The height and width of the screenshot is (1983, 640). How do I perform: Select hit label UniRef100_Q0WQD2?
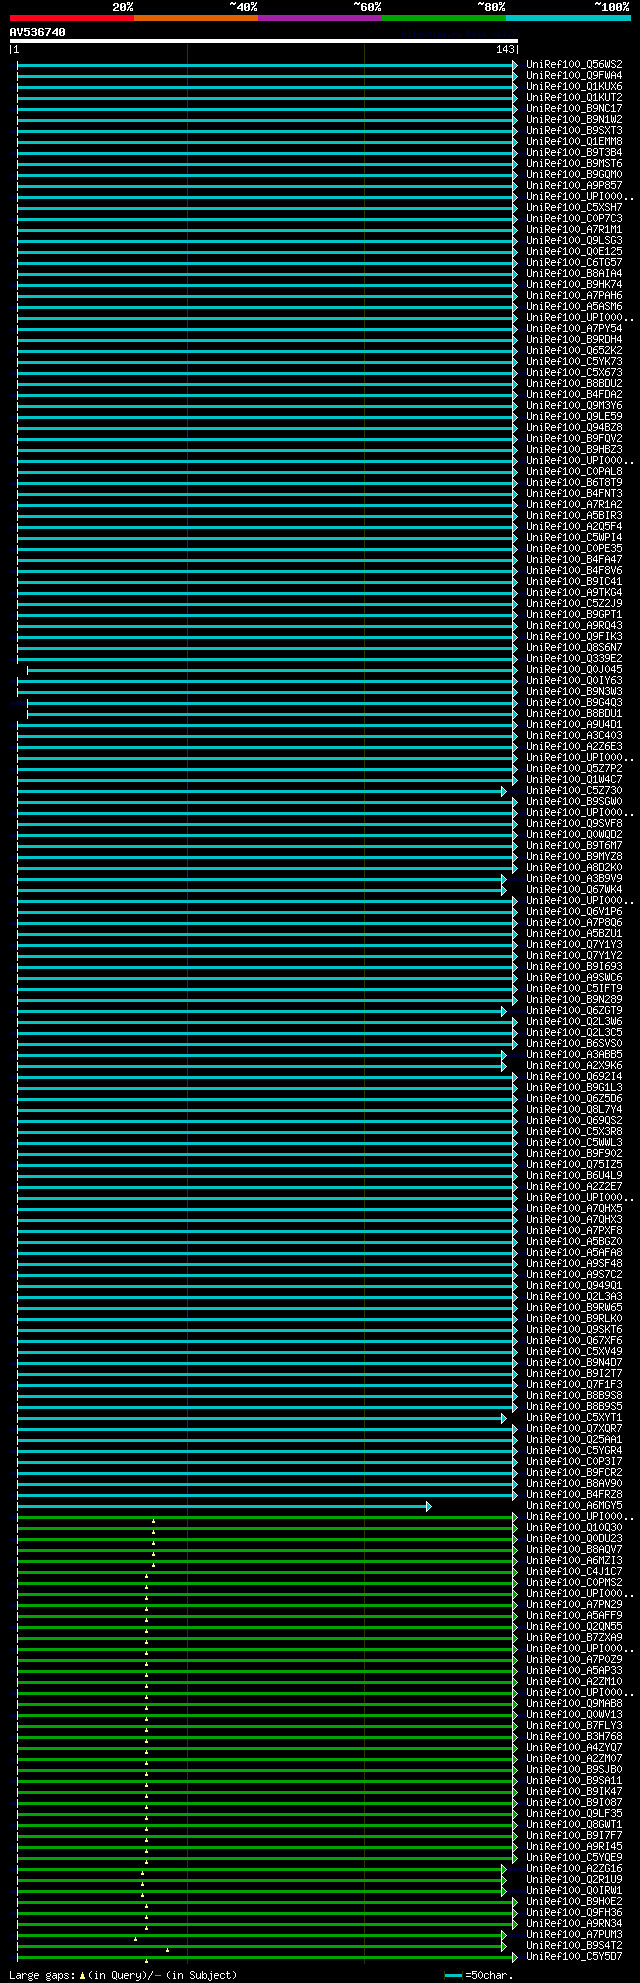574,835
